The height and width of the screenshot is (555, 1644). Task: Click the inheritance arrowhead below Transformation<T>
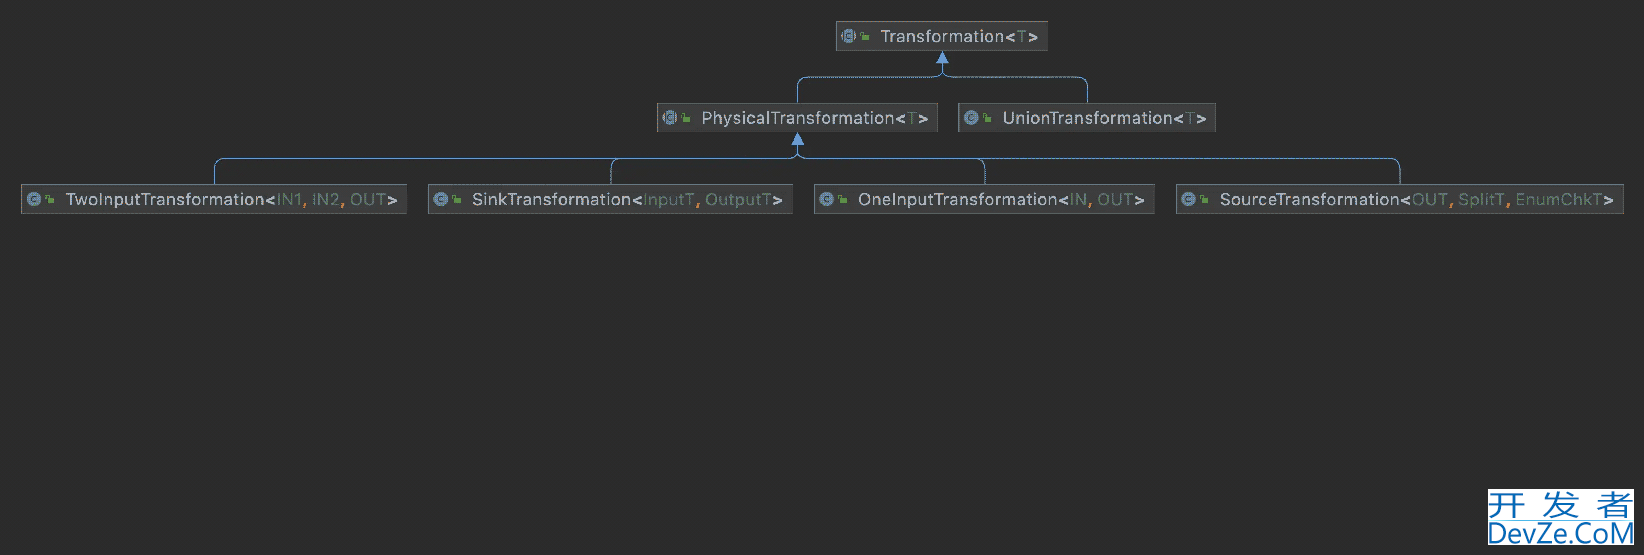point(942,58)
